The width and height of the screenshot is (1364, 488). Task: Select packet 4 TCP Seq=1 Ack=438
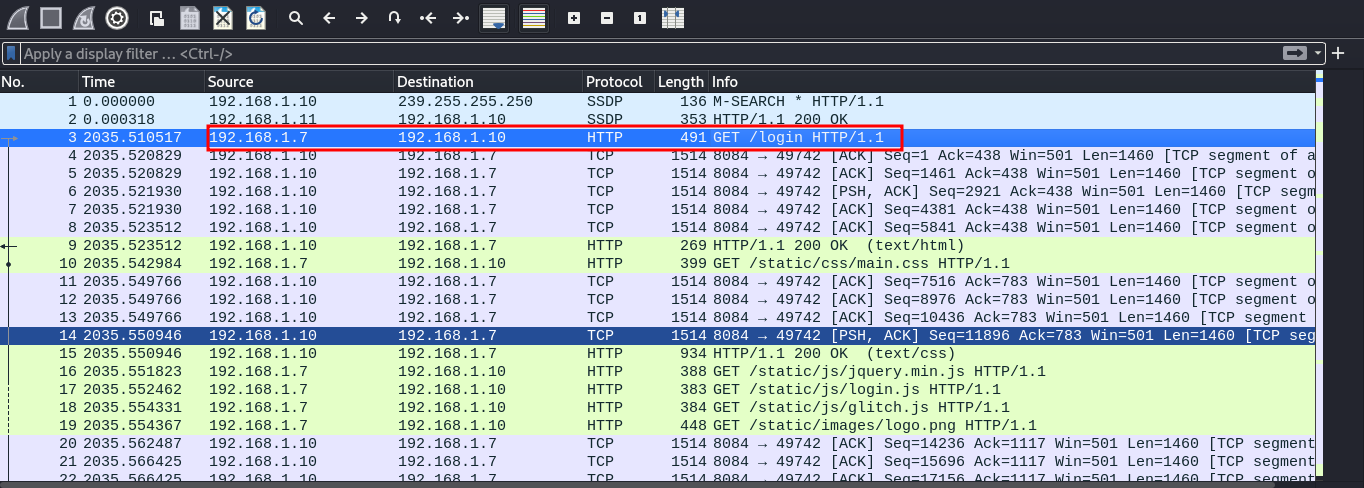[x=657, y=156]
